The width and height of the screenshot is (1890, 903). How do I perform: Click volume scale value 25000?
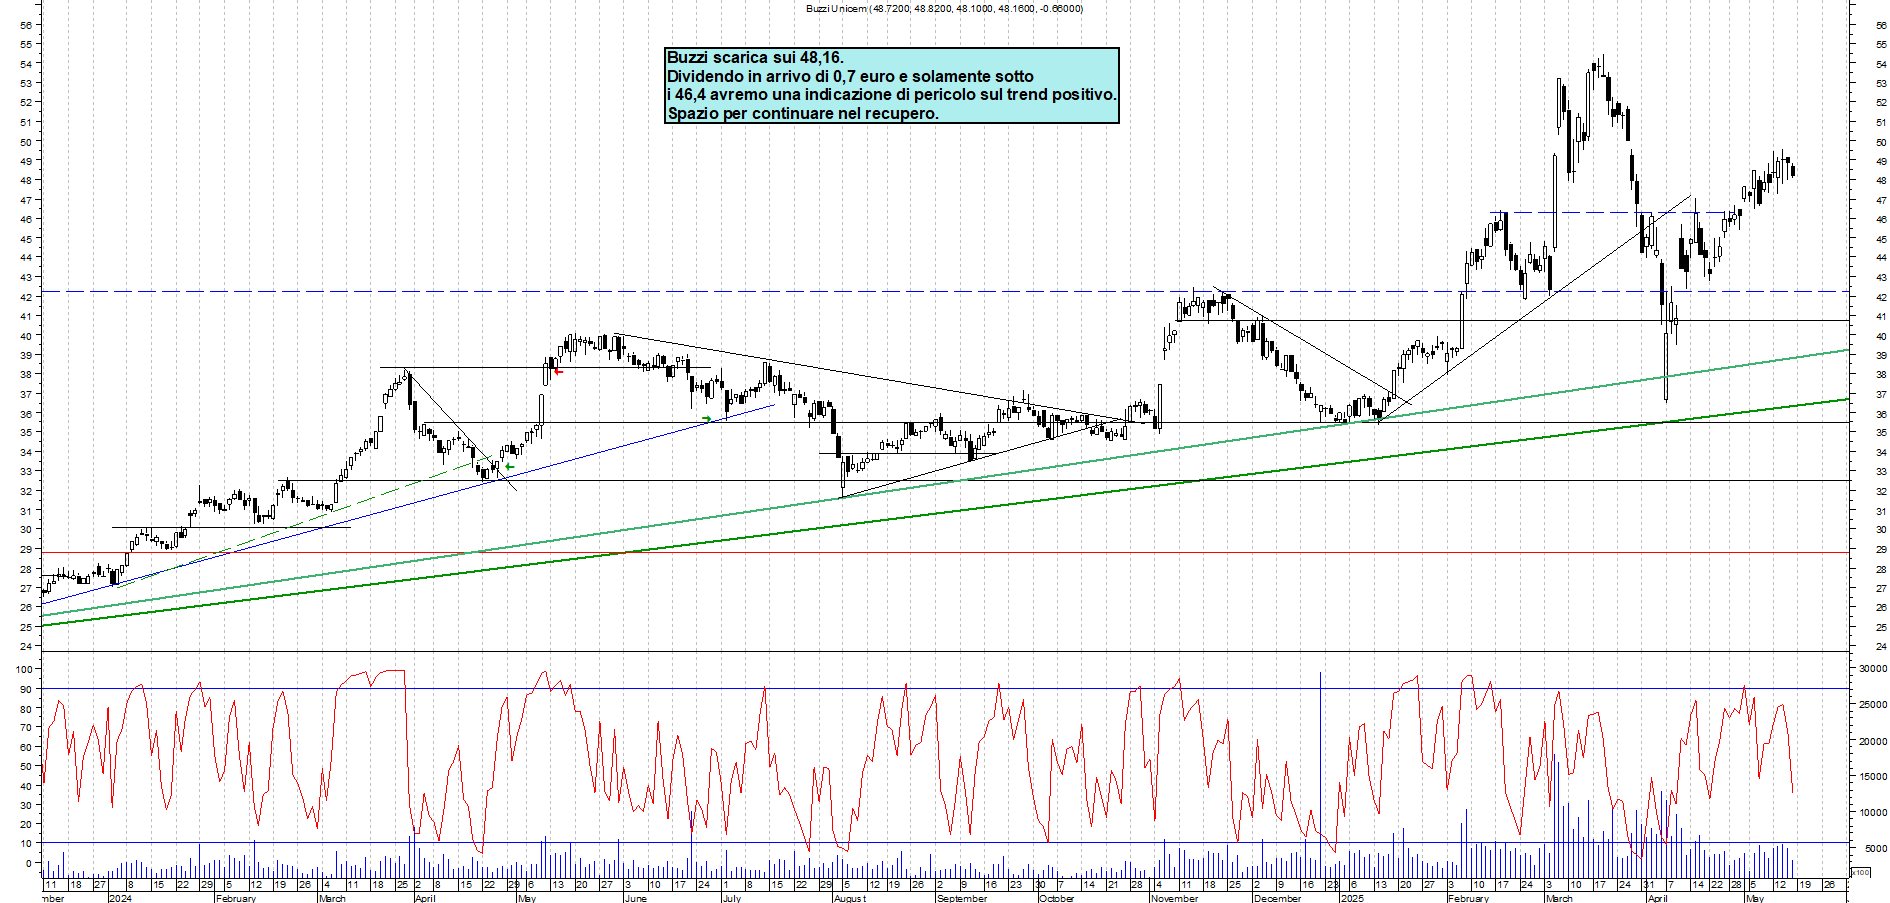coord(1873,705)
